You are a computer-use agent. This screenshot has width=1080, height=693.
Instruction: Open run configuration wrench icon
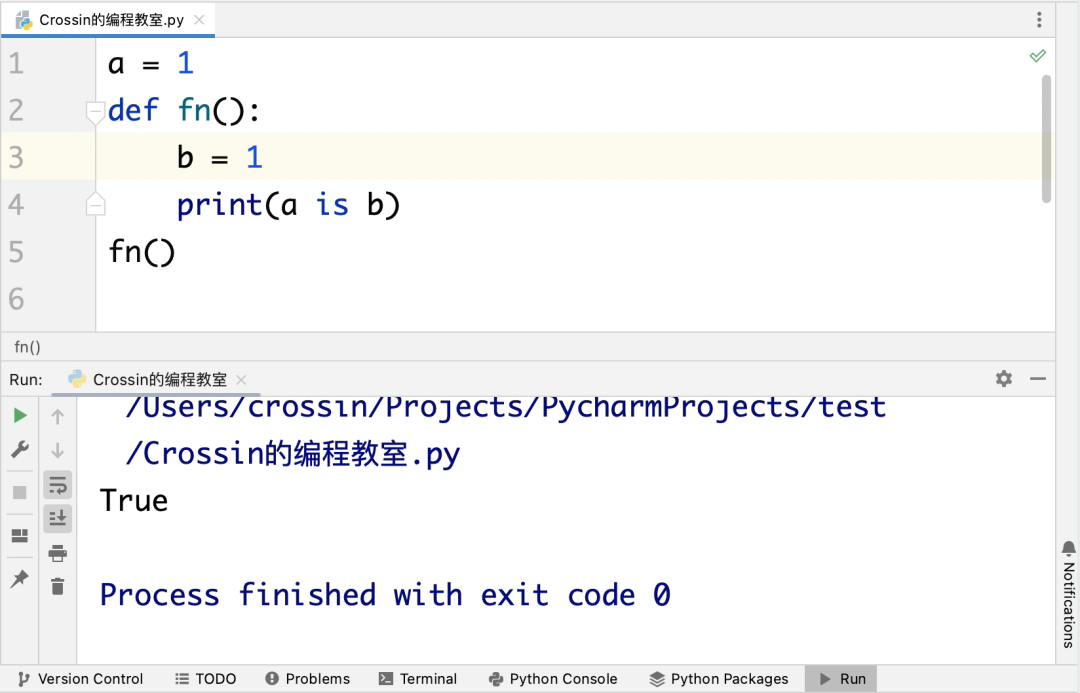tap(20, 450)
